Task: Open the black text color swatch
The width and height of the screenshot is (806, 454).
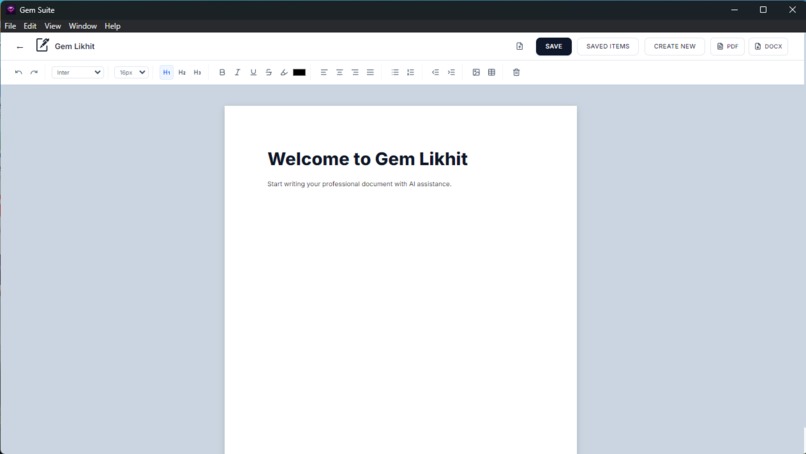Action: (x=299, y=72)
